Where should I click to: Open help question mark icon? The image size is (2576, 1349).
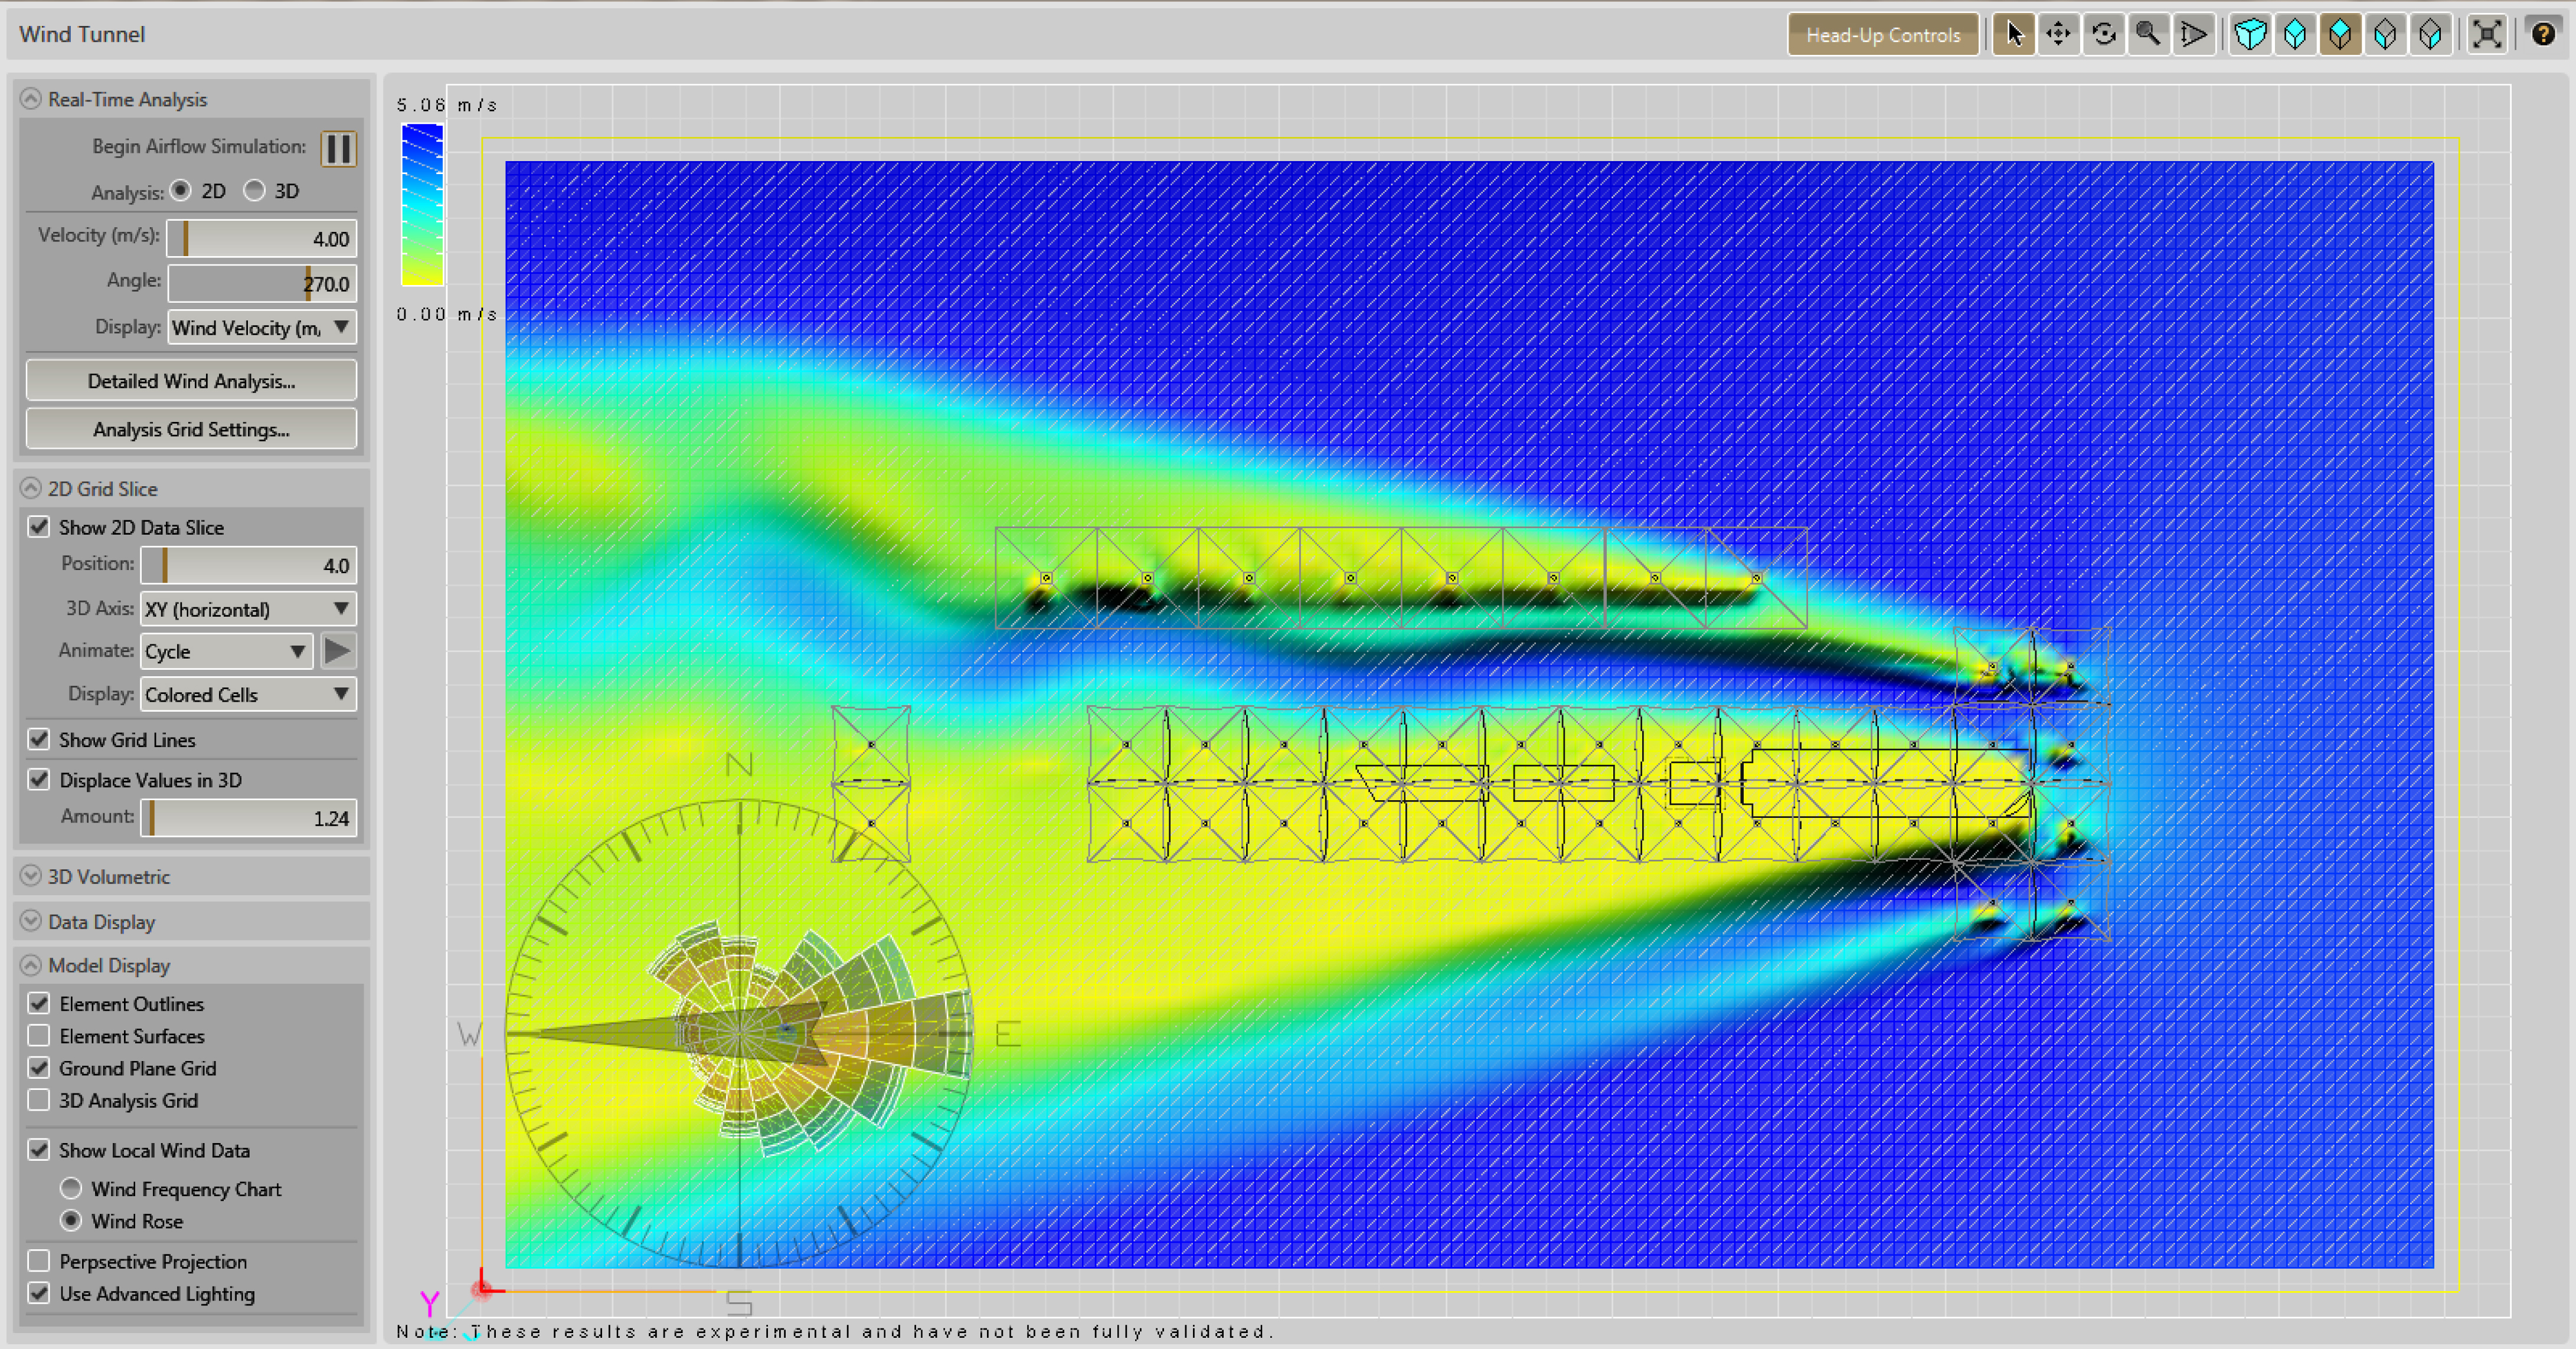[x=2543, y=35]
